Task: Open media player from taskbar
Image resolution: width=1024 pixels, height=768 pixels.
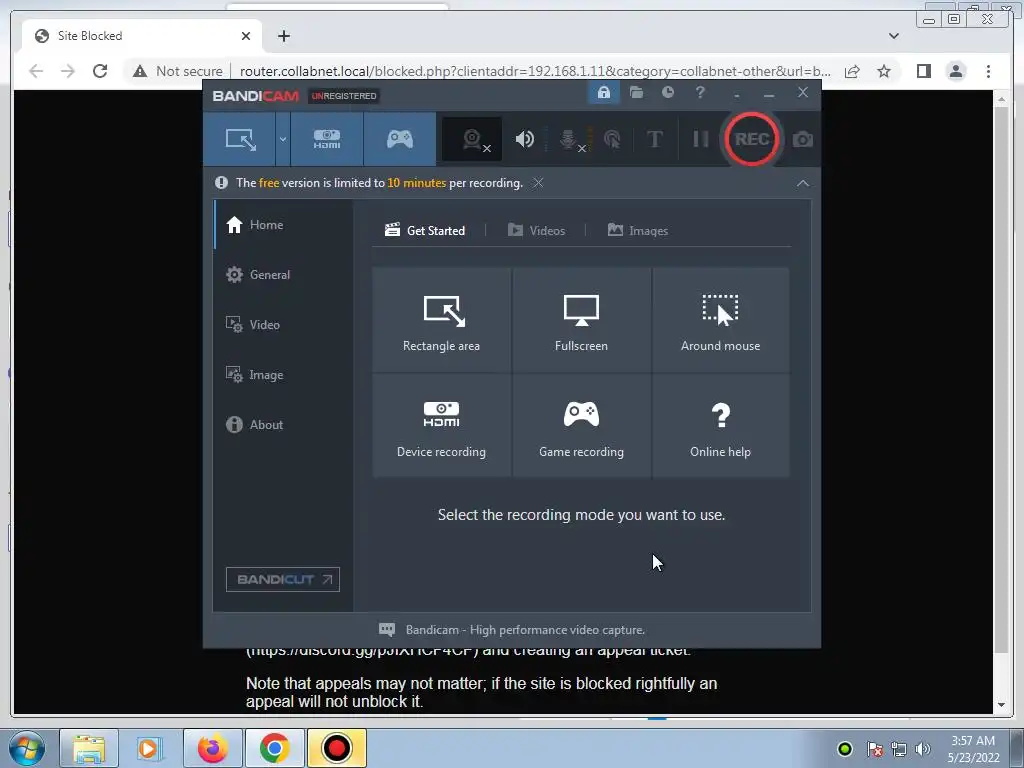Action: (x=149, y=748)
